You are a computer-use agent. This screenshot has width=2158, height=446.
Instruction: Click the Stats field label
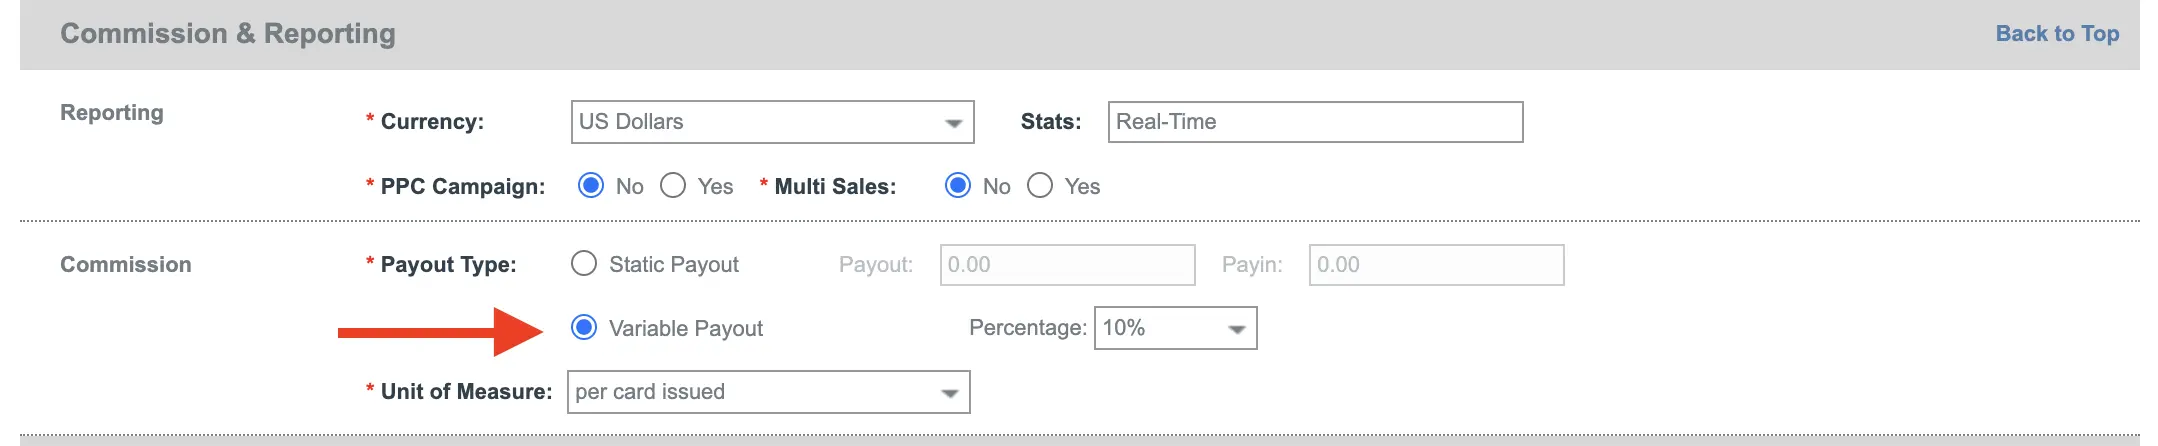tap(1050, 122)
